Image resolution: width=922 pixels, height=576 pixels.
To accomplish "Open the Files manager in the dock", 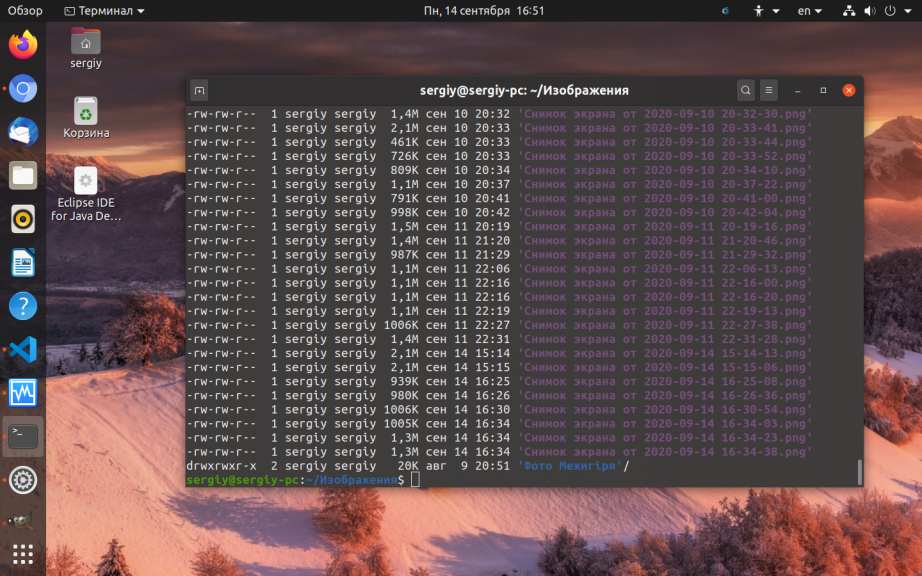I will tap(23, 176).
